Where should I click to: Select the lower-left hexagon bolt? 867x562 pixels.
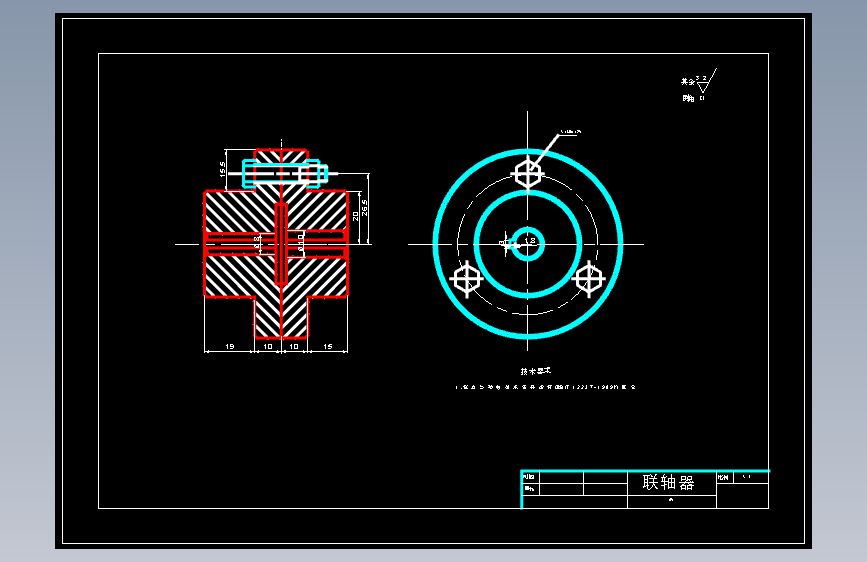[467, 279]
